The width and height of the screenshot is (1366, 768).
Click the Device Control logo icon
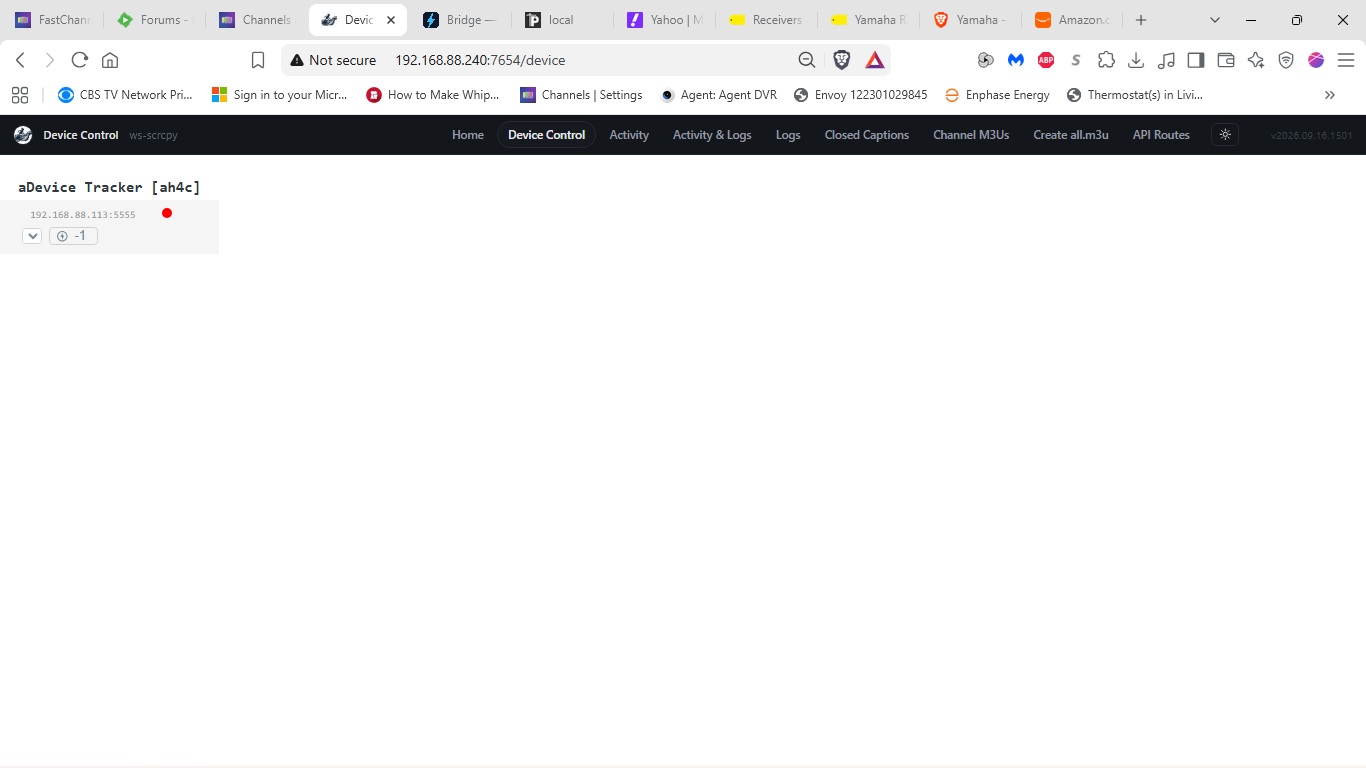(23, 135)
